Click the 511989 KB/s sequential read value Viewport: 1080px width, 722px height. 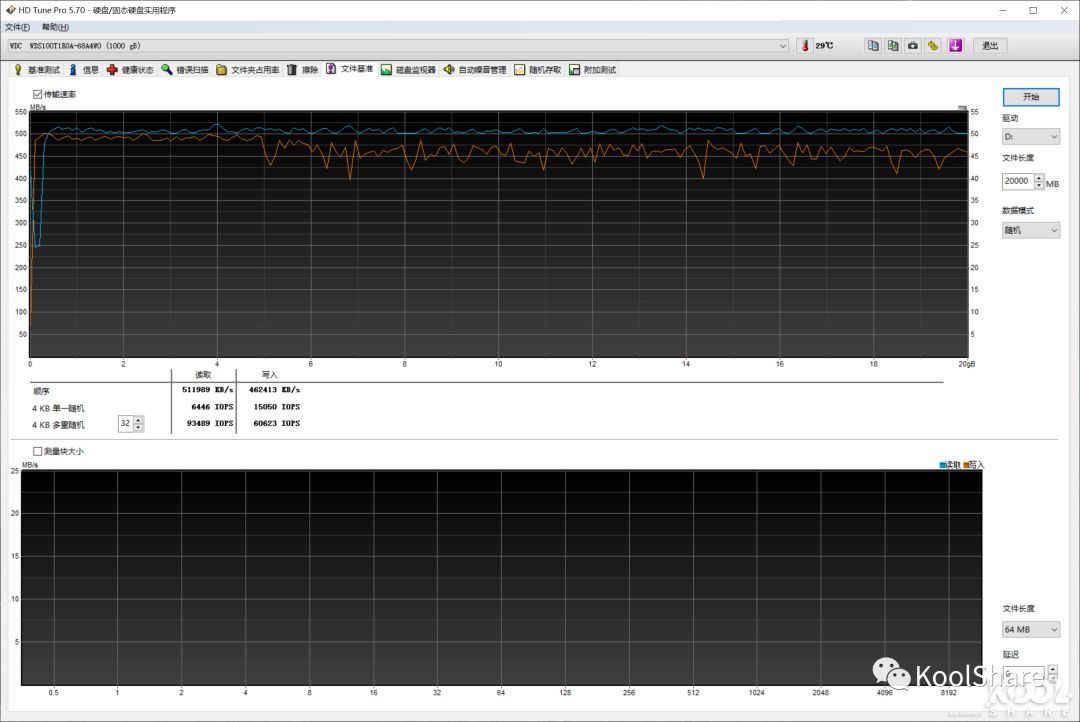(x=207, y=390)
